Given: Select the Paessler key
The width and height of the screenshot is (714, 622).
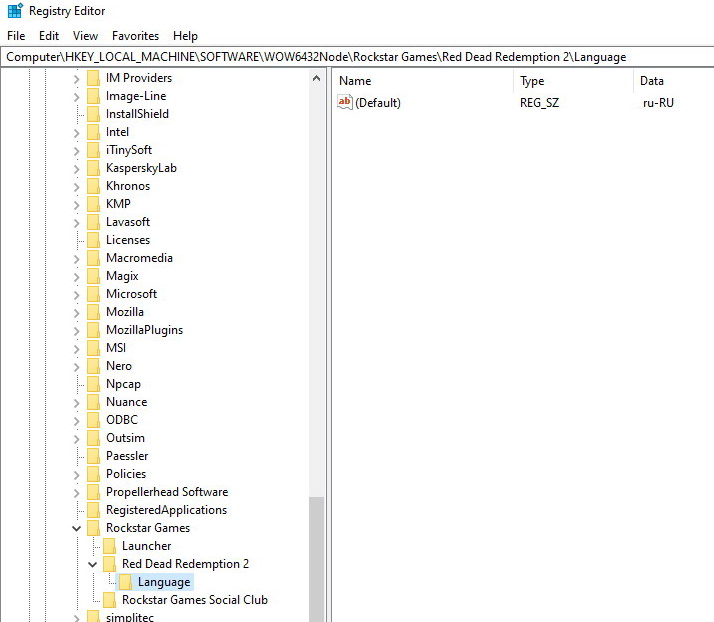Looking at the screenshot, I should [127, 456].
